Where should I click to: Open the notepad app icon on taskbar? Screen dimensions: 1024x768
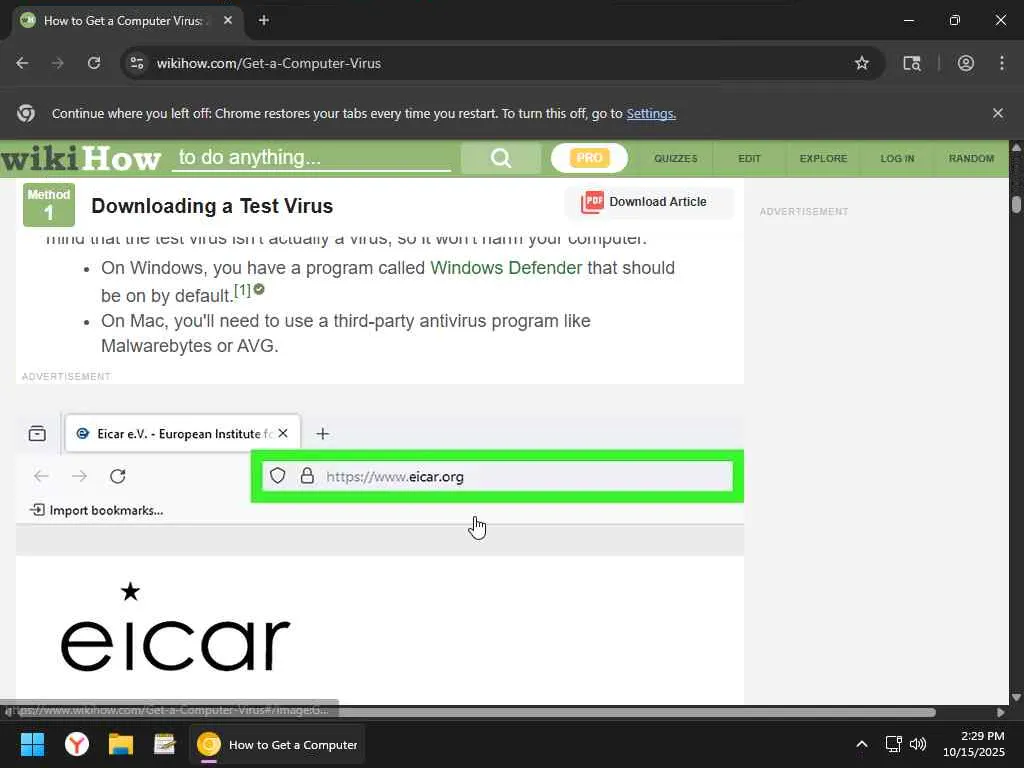[x=165, y=744]
